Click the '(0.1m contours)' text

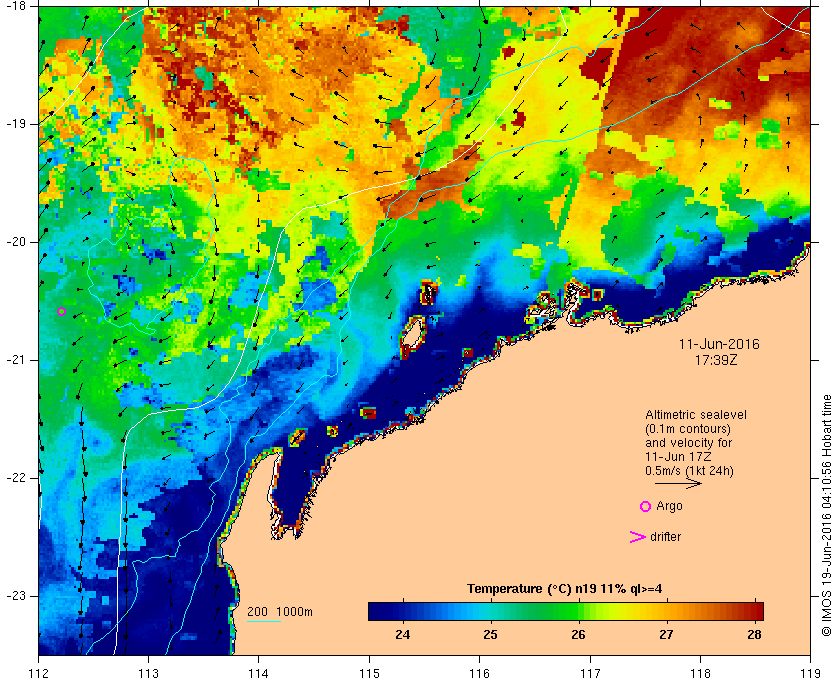pos(688,429)
